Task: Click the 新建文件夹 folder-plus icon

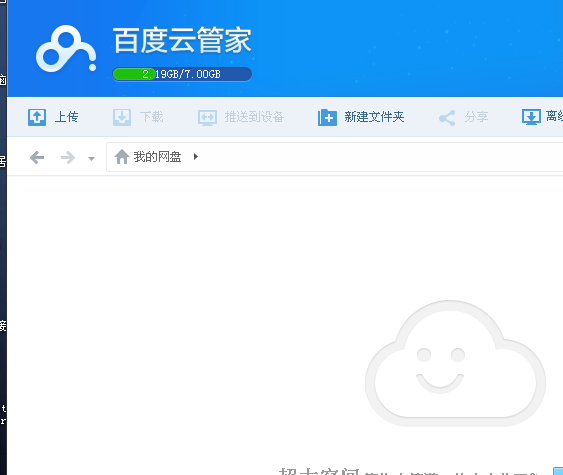Action: 327,117
